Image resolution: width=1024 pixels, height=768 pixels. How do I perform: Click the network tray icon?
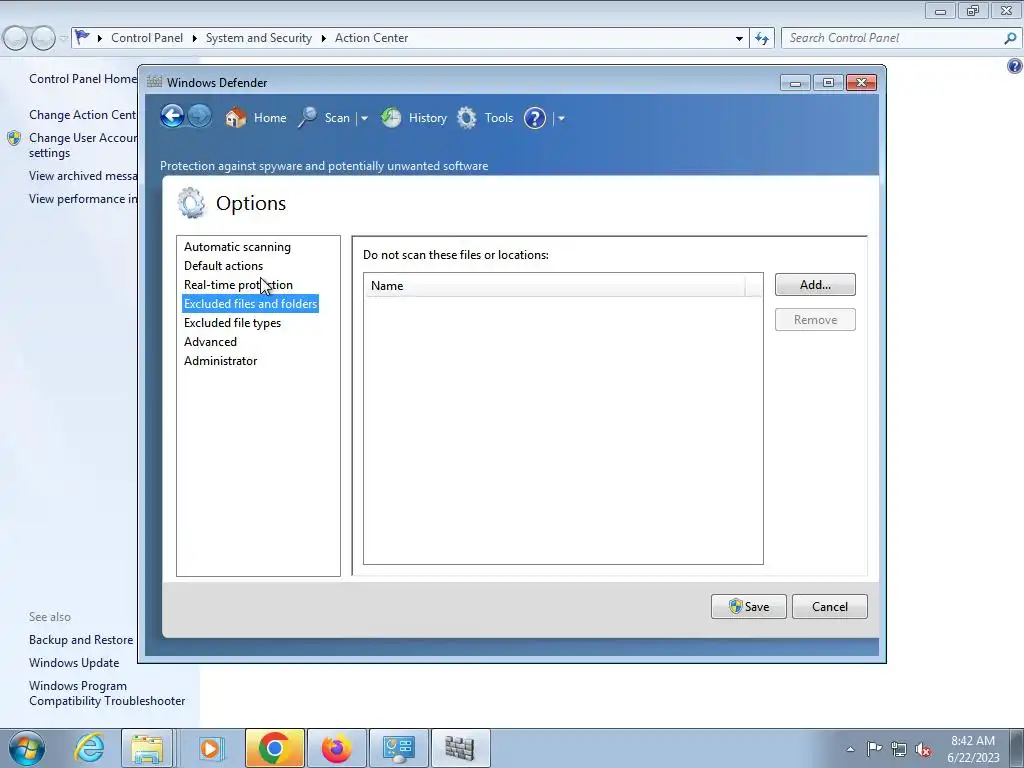coord(899,749)
